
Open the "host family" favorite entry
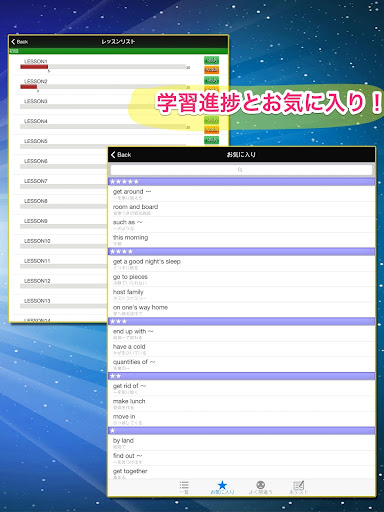[x=241, y=295]
